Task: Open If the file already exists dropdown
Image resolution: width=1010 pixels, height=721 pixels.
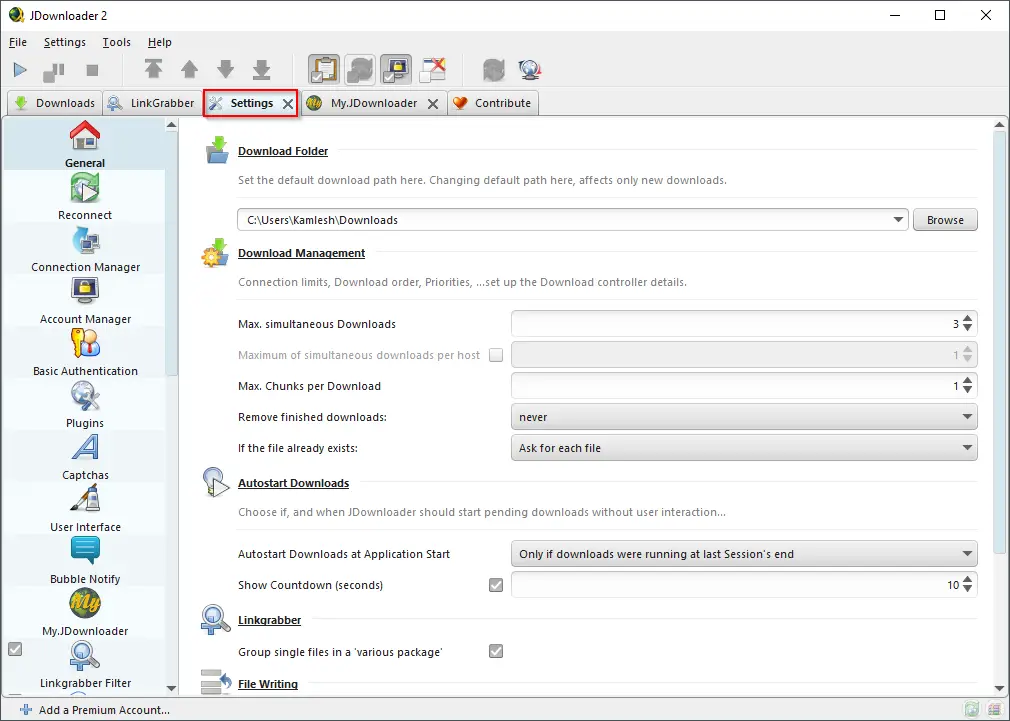Action: (744, 448)
